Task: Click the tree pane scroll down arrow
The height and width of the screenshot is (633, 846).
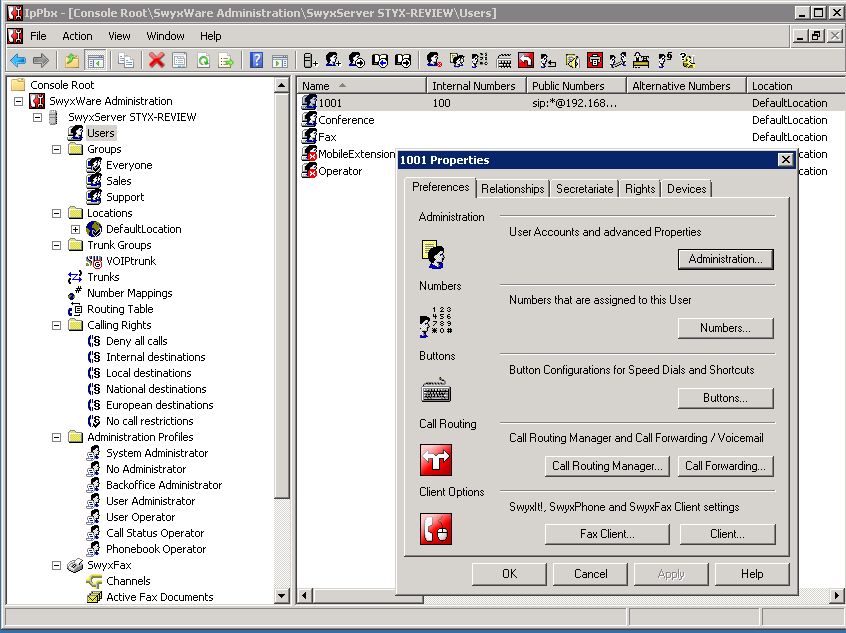Action: [x=282, y=596]
